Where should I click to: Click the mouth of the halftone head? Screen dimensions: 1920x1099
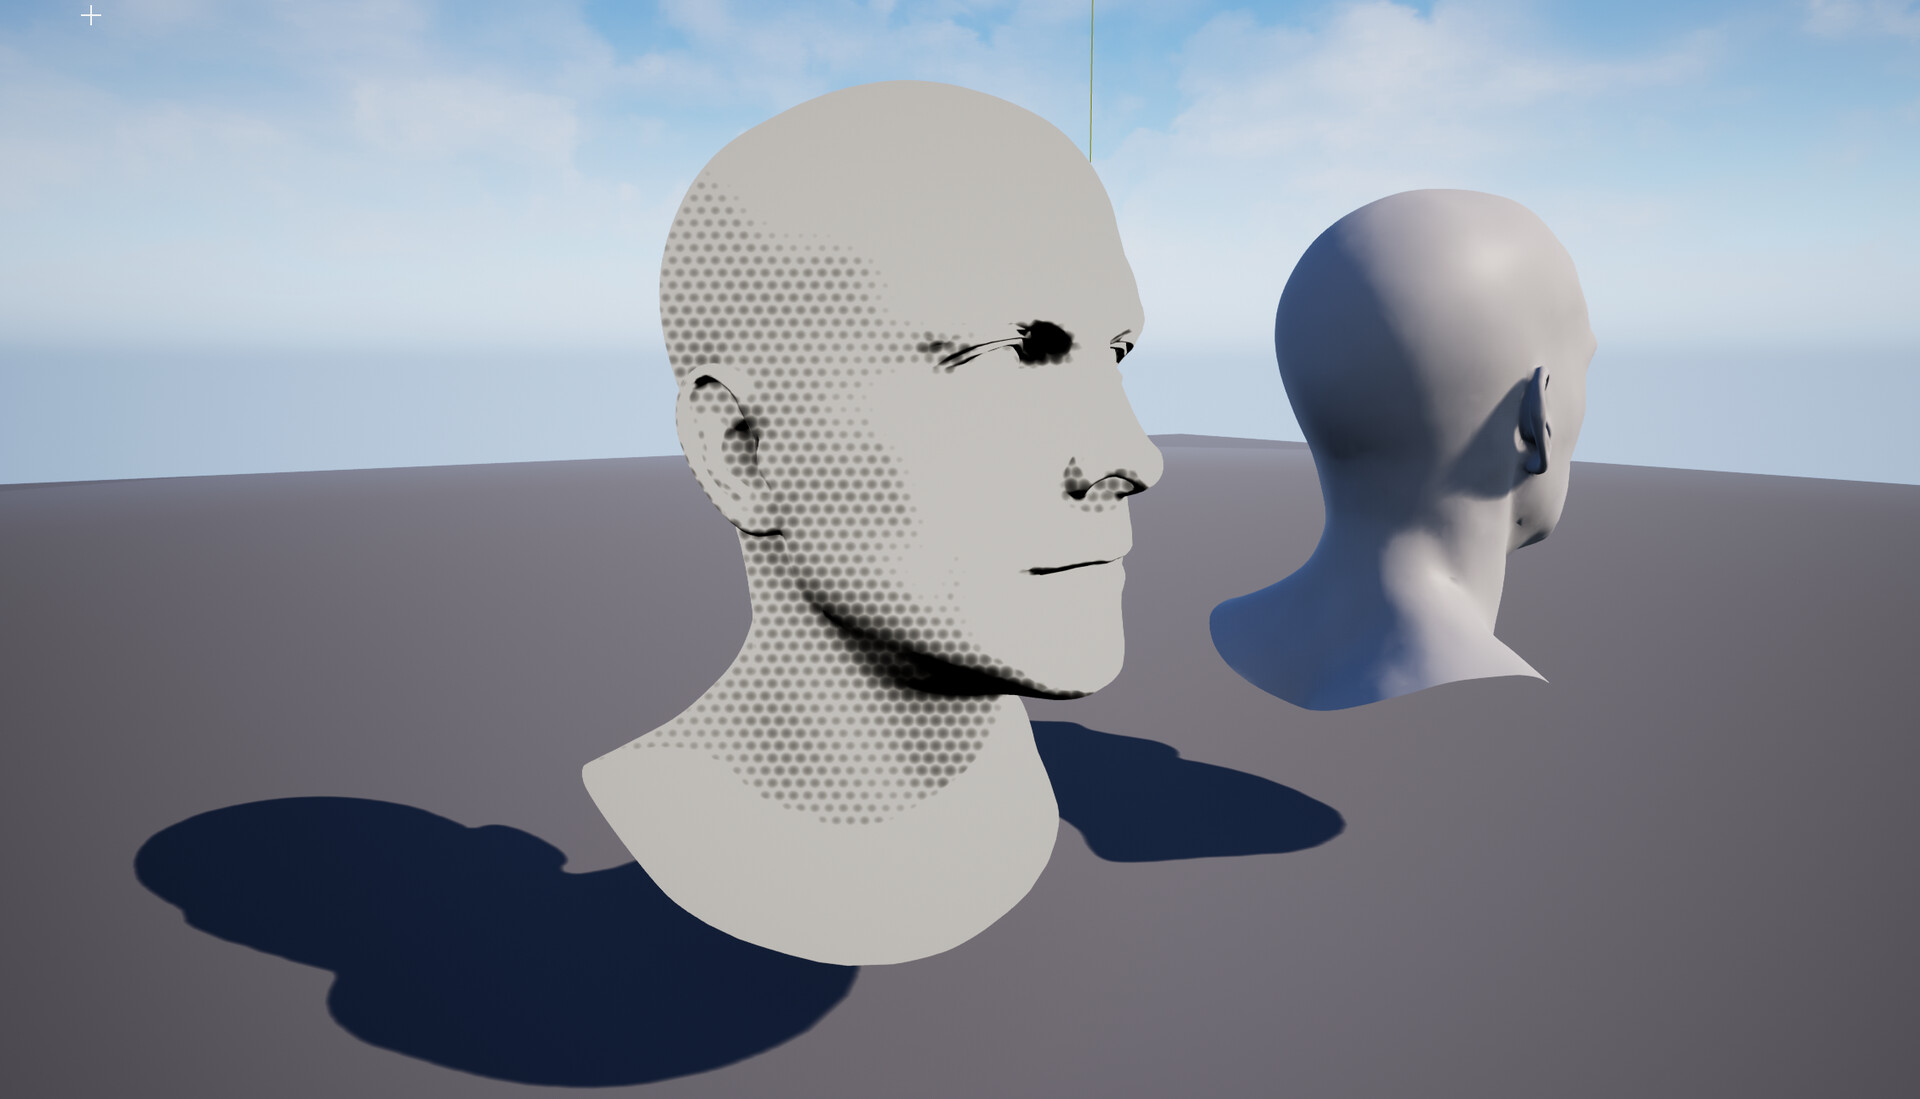coord(1070,565)
